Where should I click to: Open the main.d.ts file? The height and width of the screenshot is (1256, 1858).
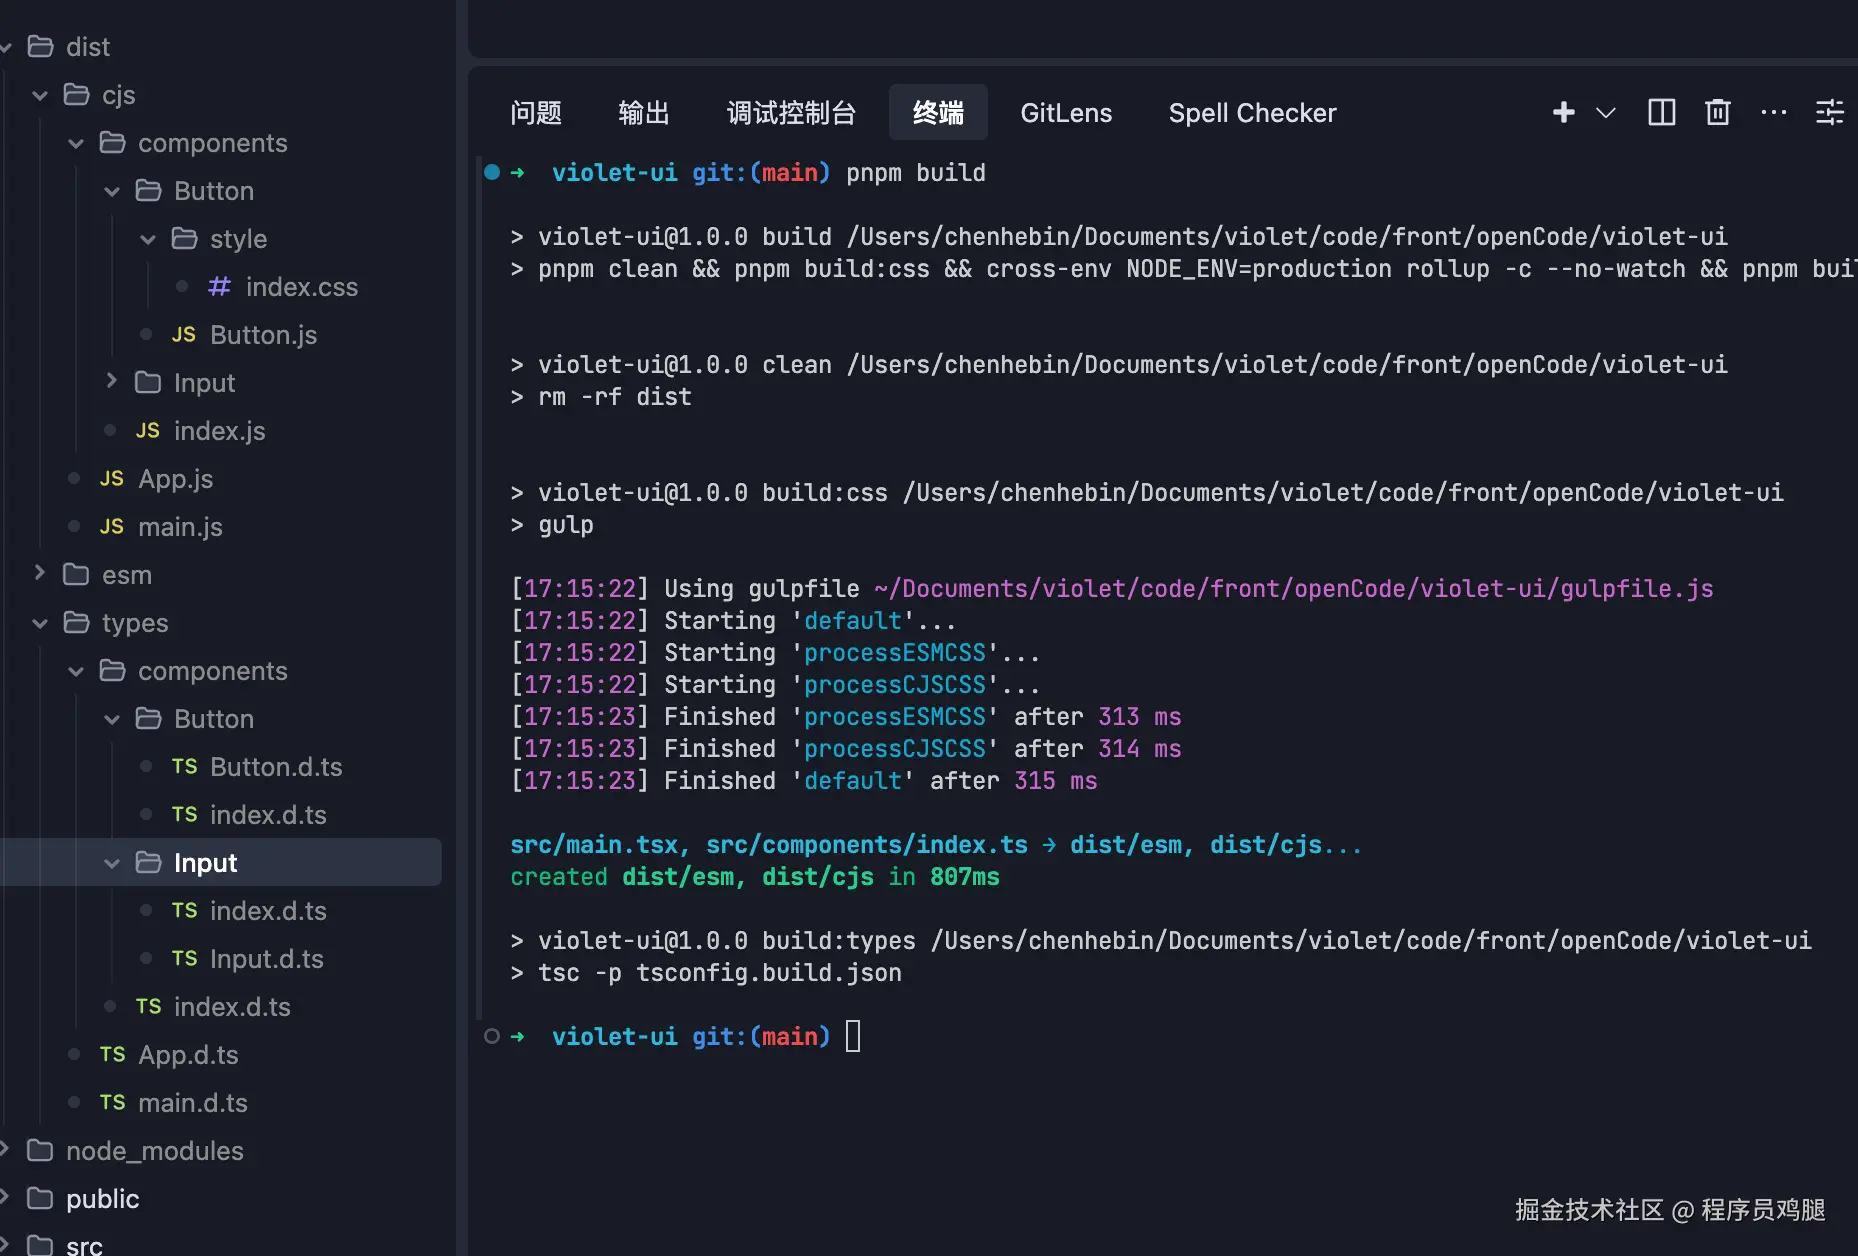tap(193, 1103)
